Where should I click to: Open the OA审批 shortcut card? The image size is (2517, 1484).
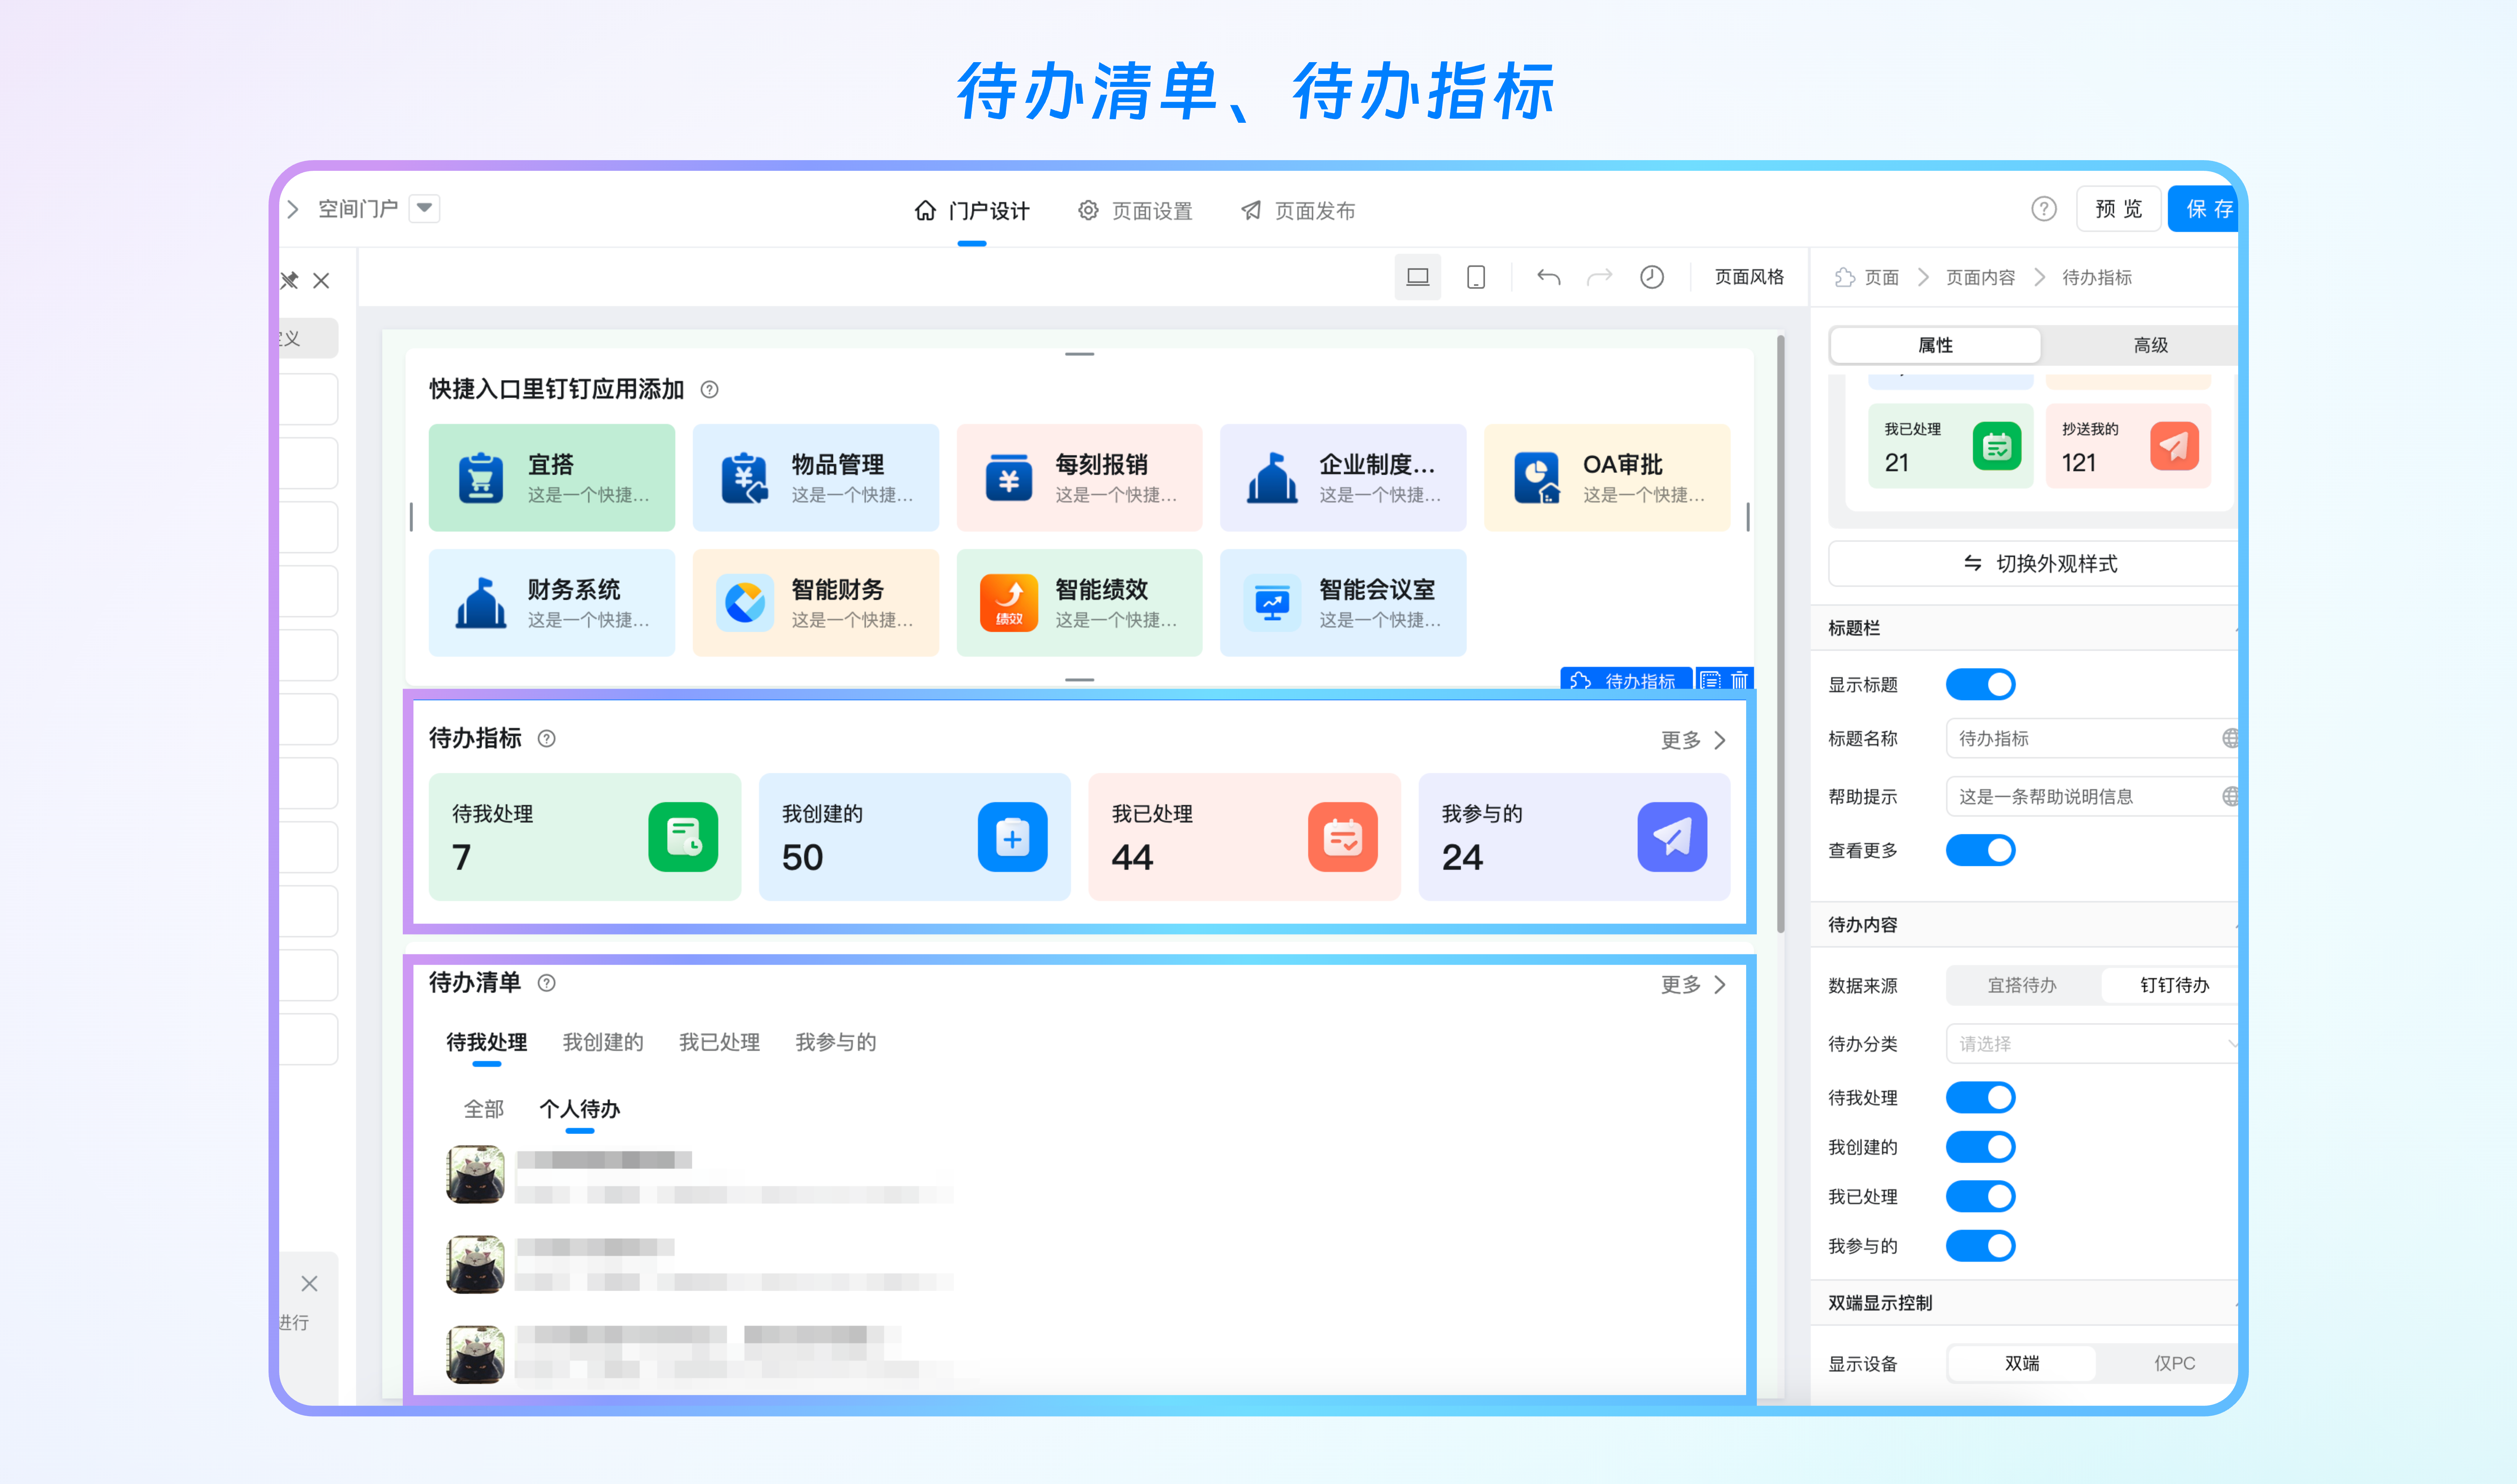coord(1607,478)
